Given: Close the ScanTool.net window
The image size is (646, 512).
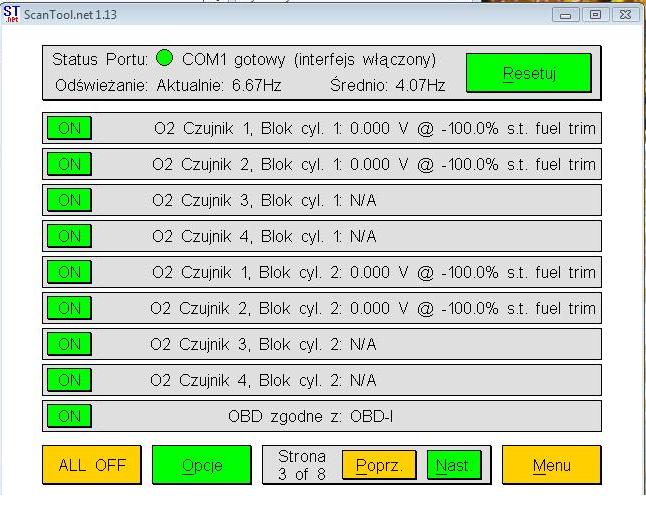Looking at the screenshot, I should pyautogui.click(x=624, y=15).
